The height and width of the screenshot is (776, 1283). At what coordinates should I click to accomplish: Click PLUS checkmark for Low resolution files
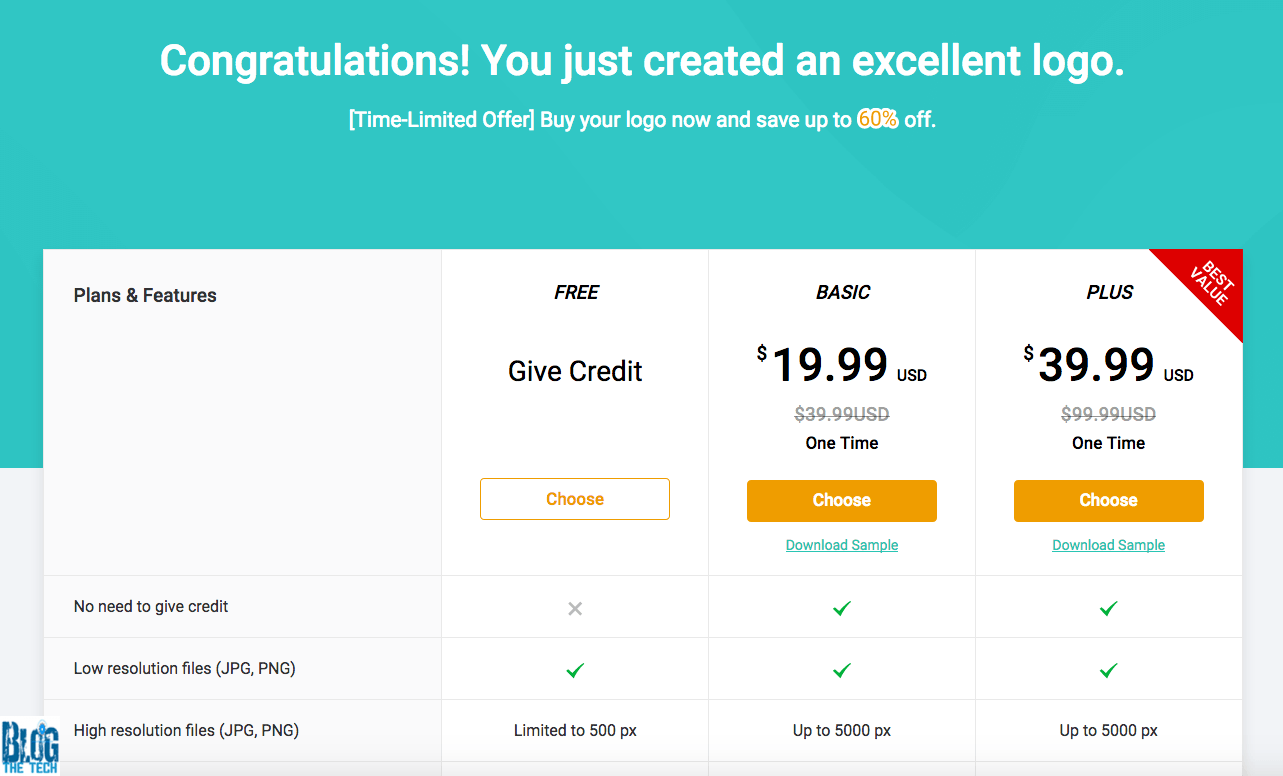point(1108,670)
